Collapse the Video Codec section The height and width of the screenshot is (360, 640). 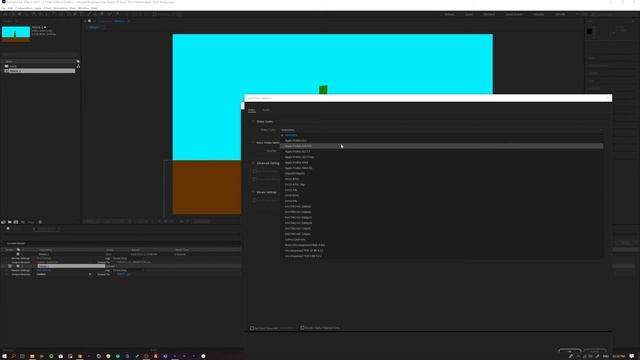[253, 122]
